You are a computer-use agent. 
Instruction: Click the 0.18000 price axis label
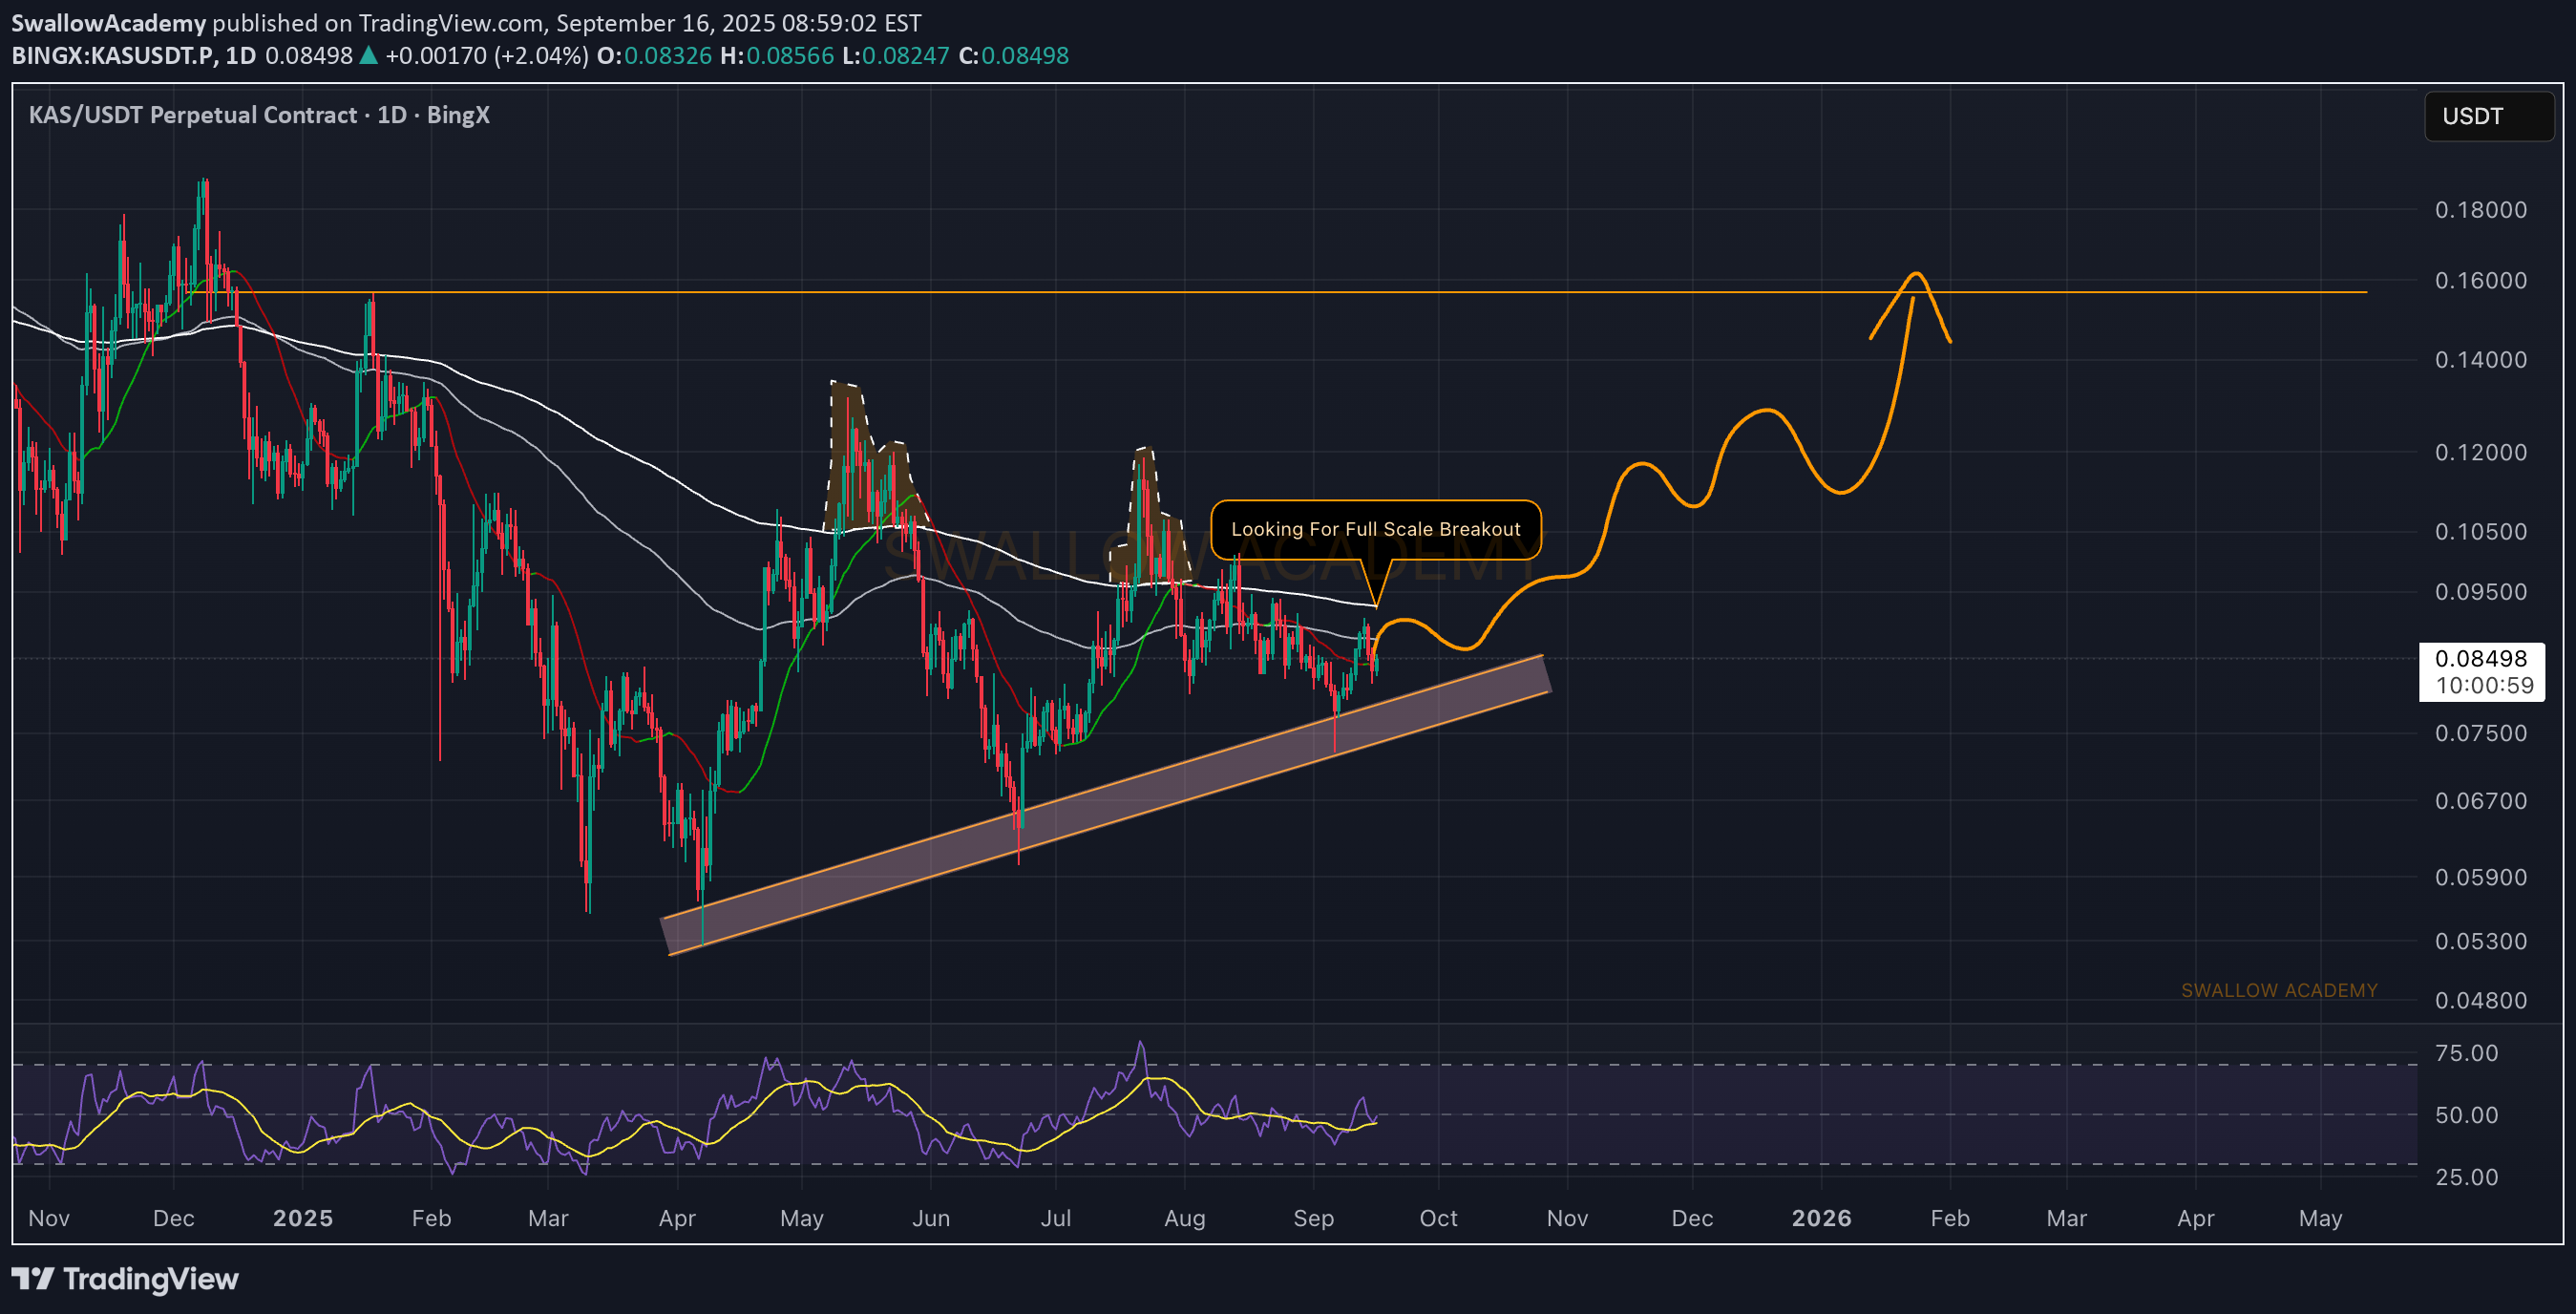(x=2481, y=209)
